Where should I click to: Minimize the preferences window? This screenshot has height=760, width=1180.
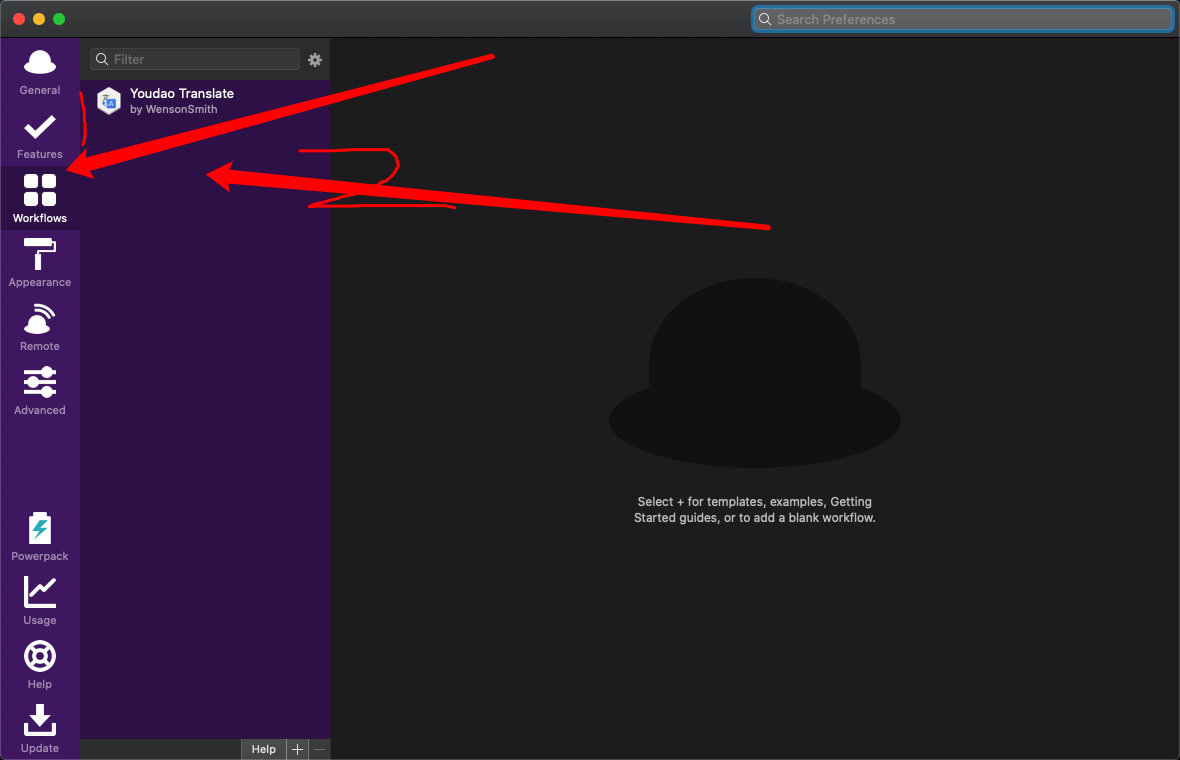click(39, 20)
